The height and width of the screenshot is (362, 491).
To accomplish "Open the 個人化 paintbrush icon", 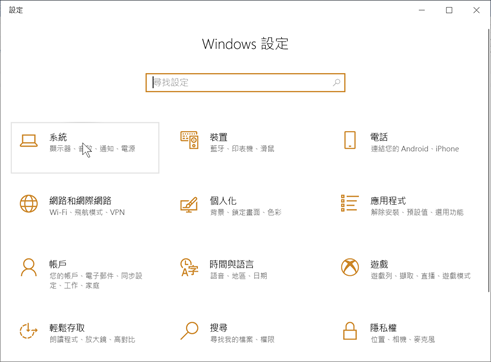I will (x=189, y=205).
